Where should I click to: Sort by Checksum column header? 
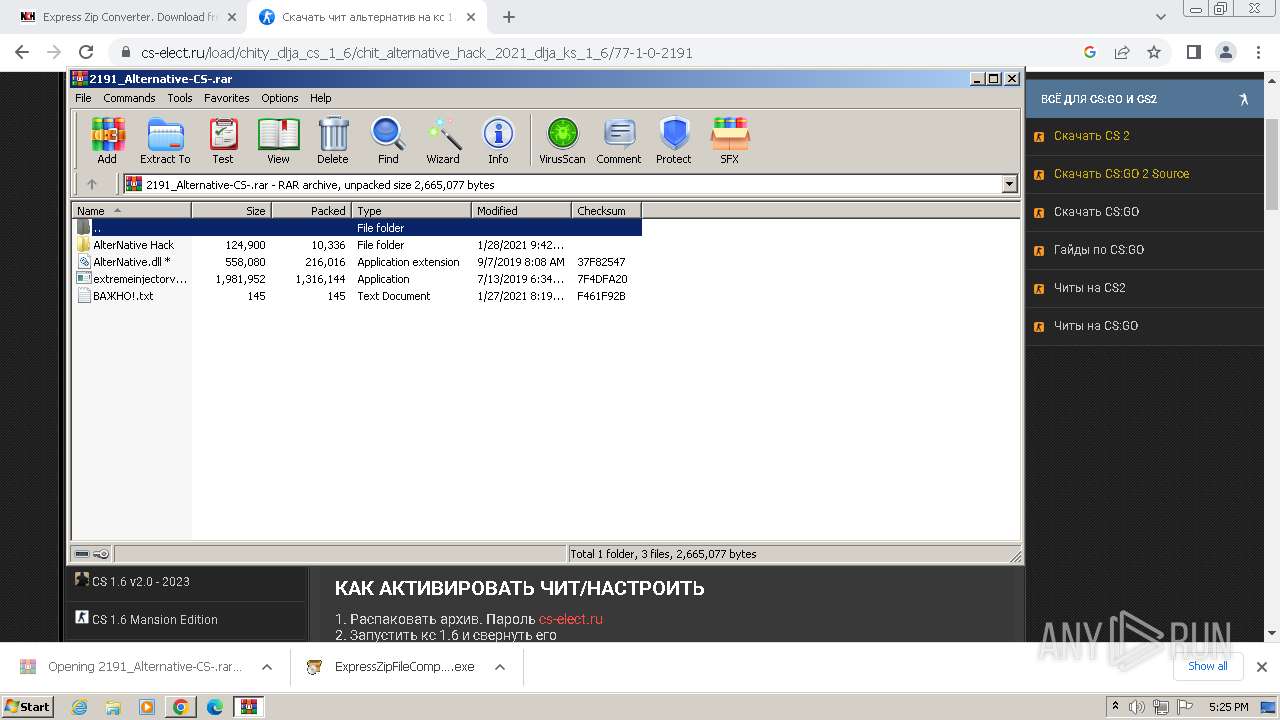(x=606, y=210)
